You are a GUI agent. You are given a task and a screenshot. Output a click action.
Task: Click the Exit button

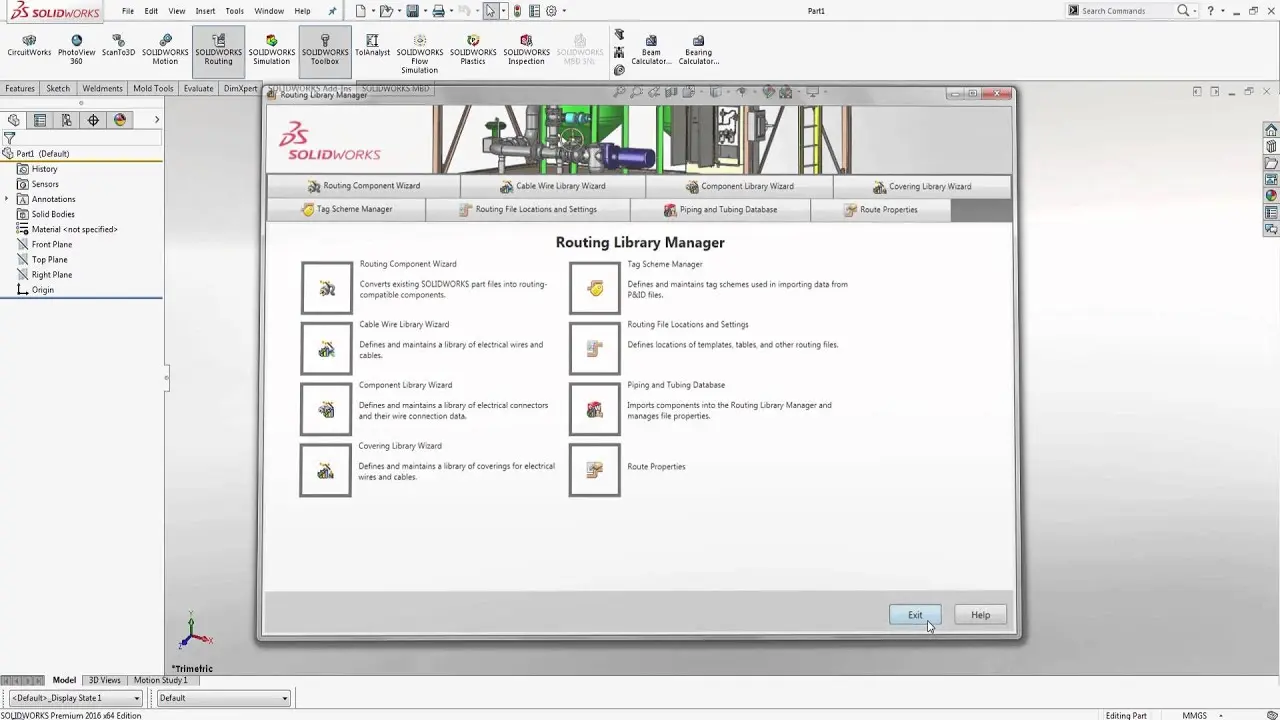915,615
